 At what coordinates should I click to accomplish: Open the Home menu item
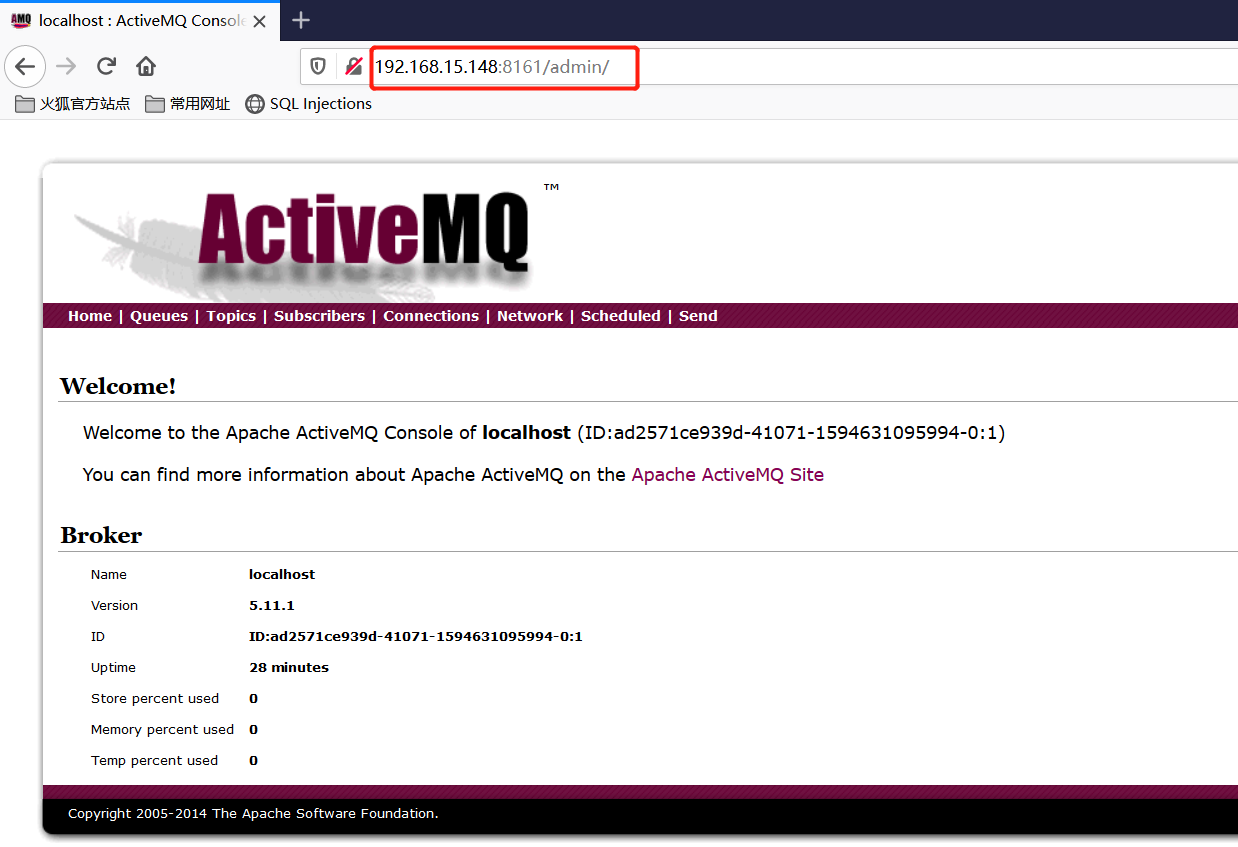[x=90, y=316]
